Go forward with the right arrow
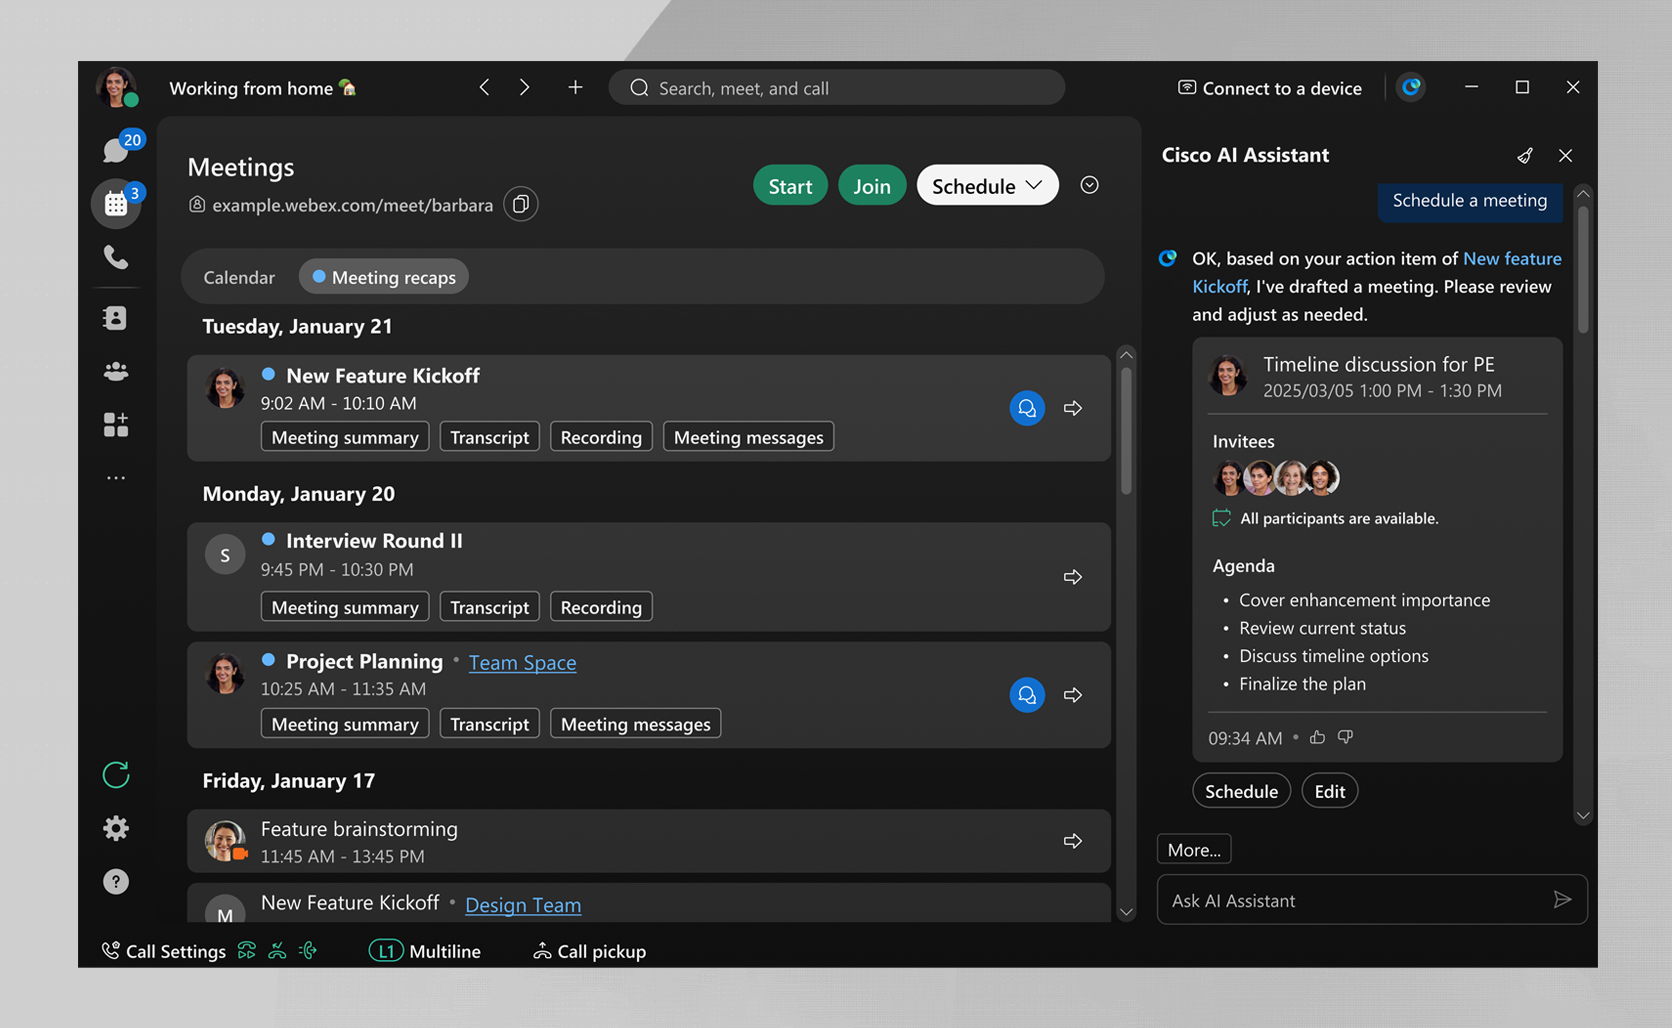 coord(524,88)
